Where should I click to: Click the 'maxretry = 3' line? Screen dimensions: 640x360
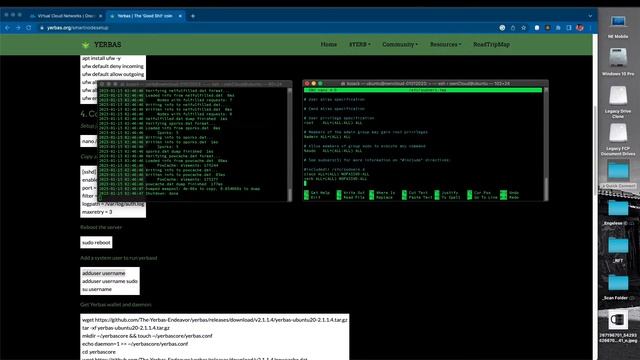(97, 212)
